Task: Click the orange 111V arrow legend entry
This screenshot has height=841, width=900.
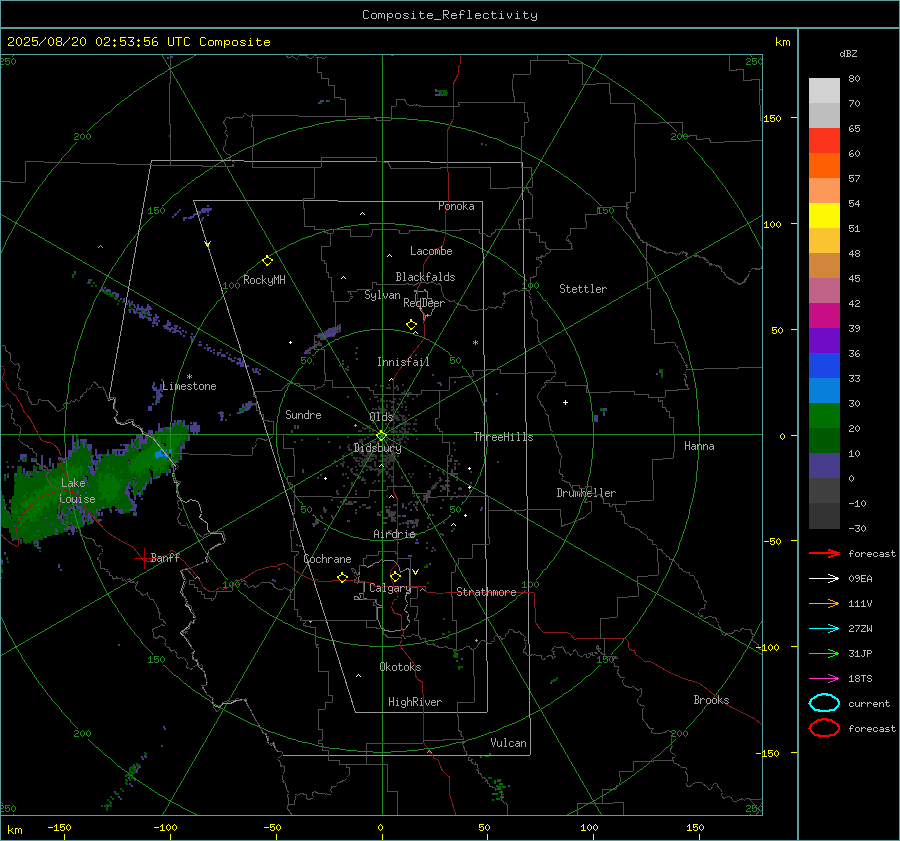Action: 824,603
